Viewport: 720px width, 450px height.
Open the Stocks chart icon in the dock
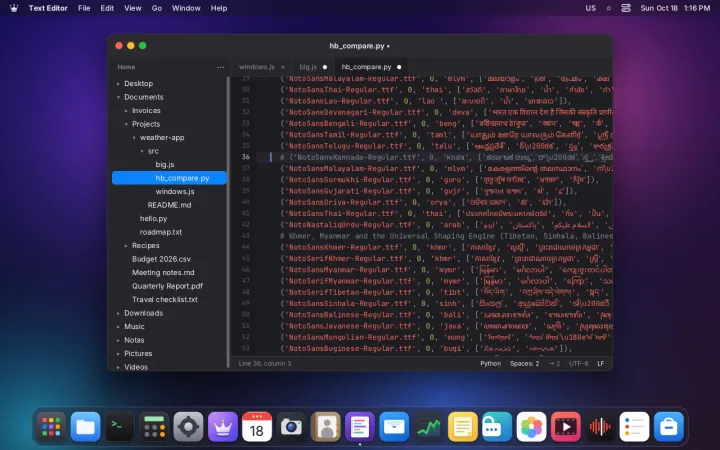click(x=428, y=427)
